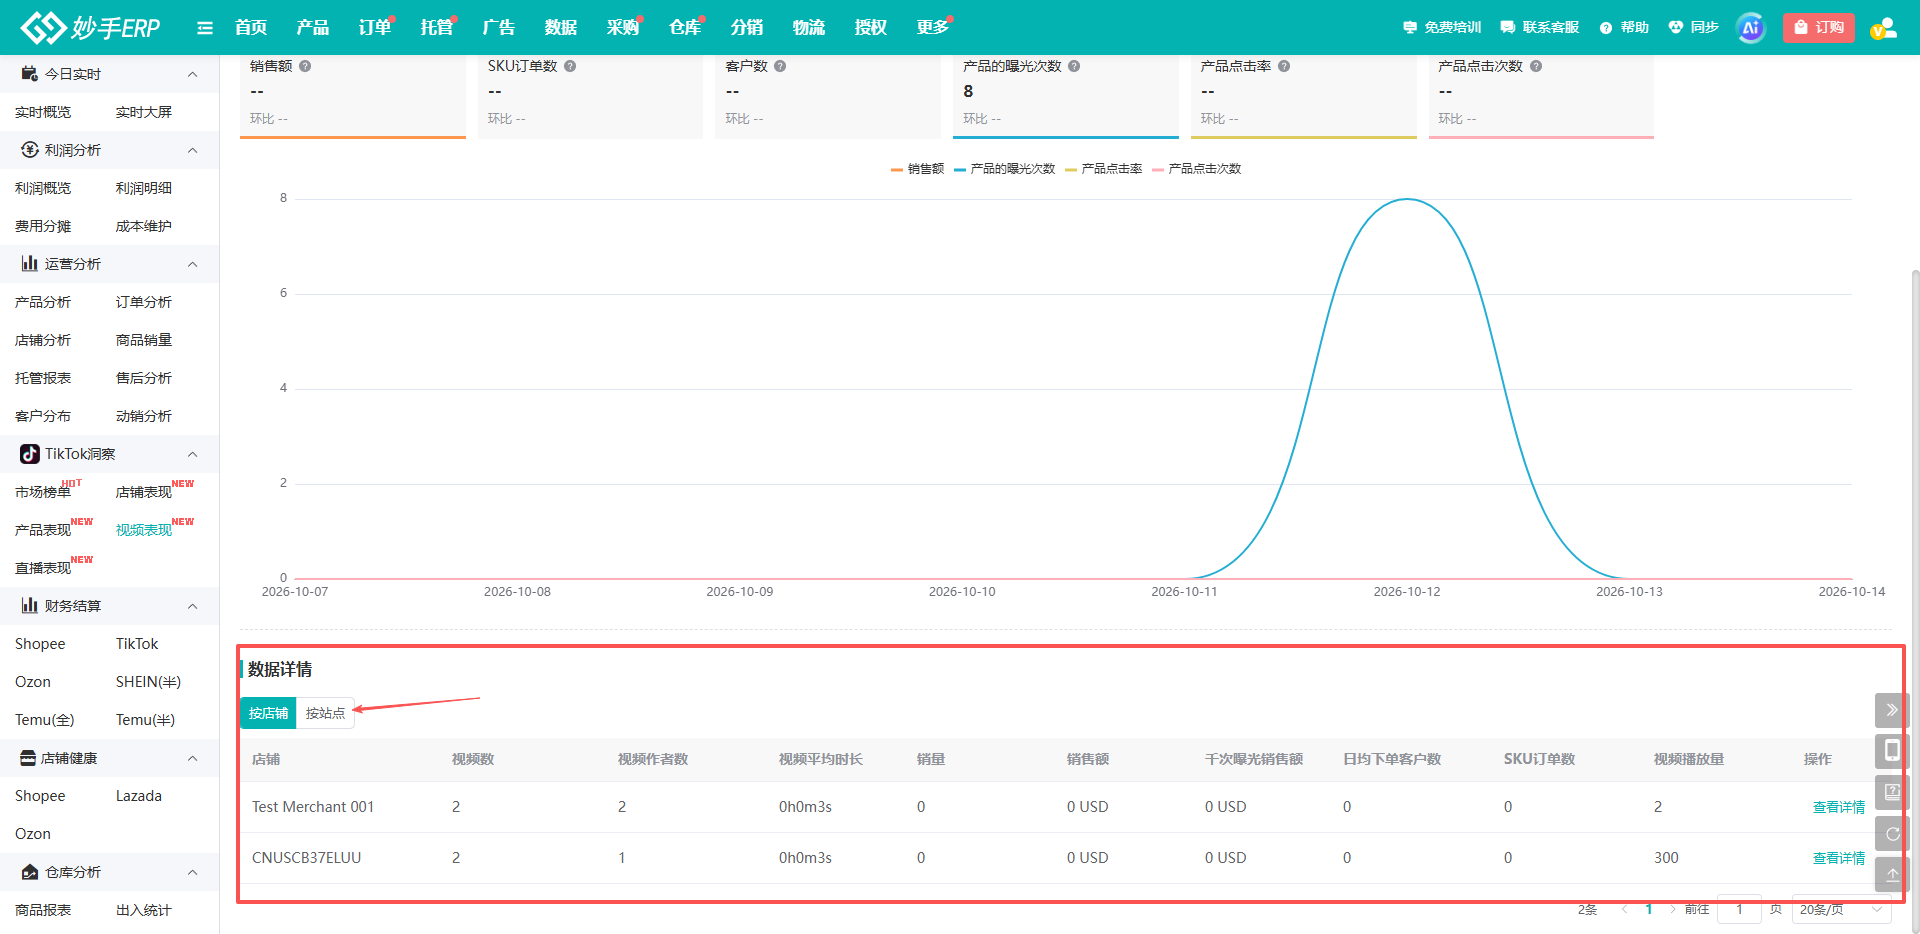Open the 仓库 top menu
The height and width of the screenshot is (934, 1920).
[685, 28]
